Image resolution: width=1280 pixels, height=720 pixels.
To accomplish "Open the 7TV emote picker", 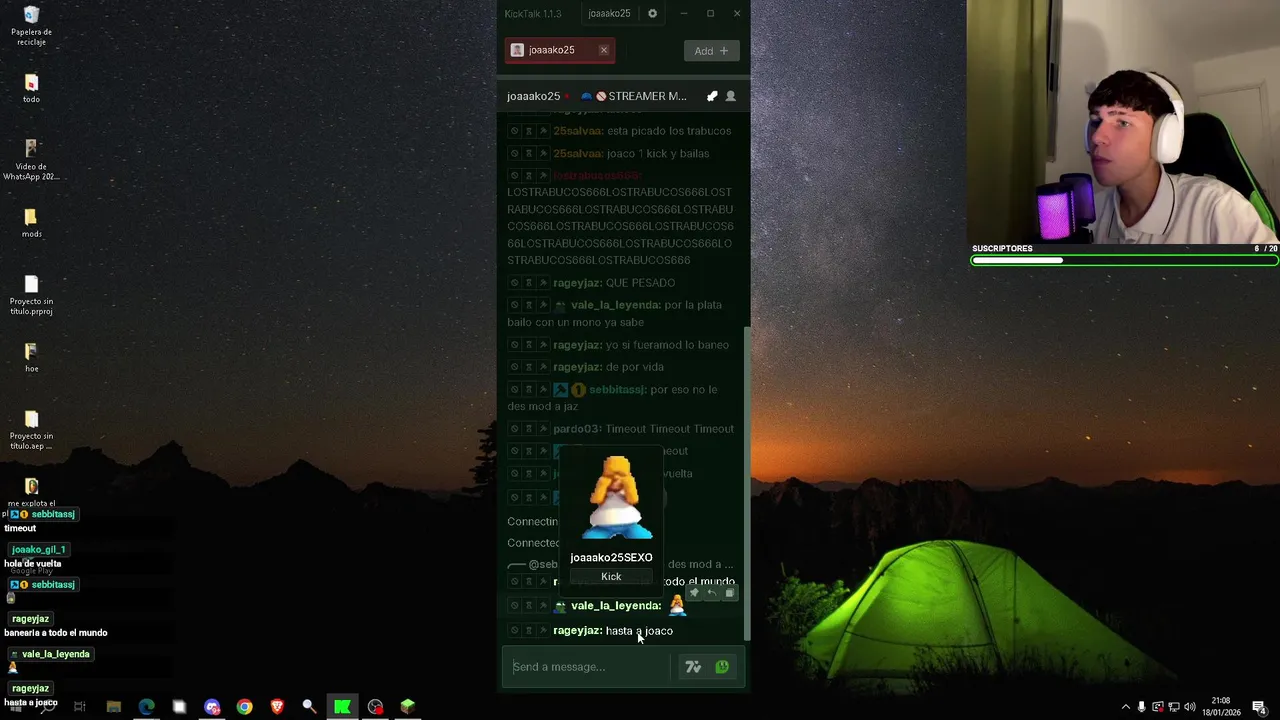I will point(693,667).
